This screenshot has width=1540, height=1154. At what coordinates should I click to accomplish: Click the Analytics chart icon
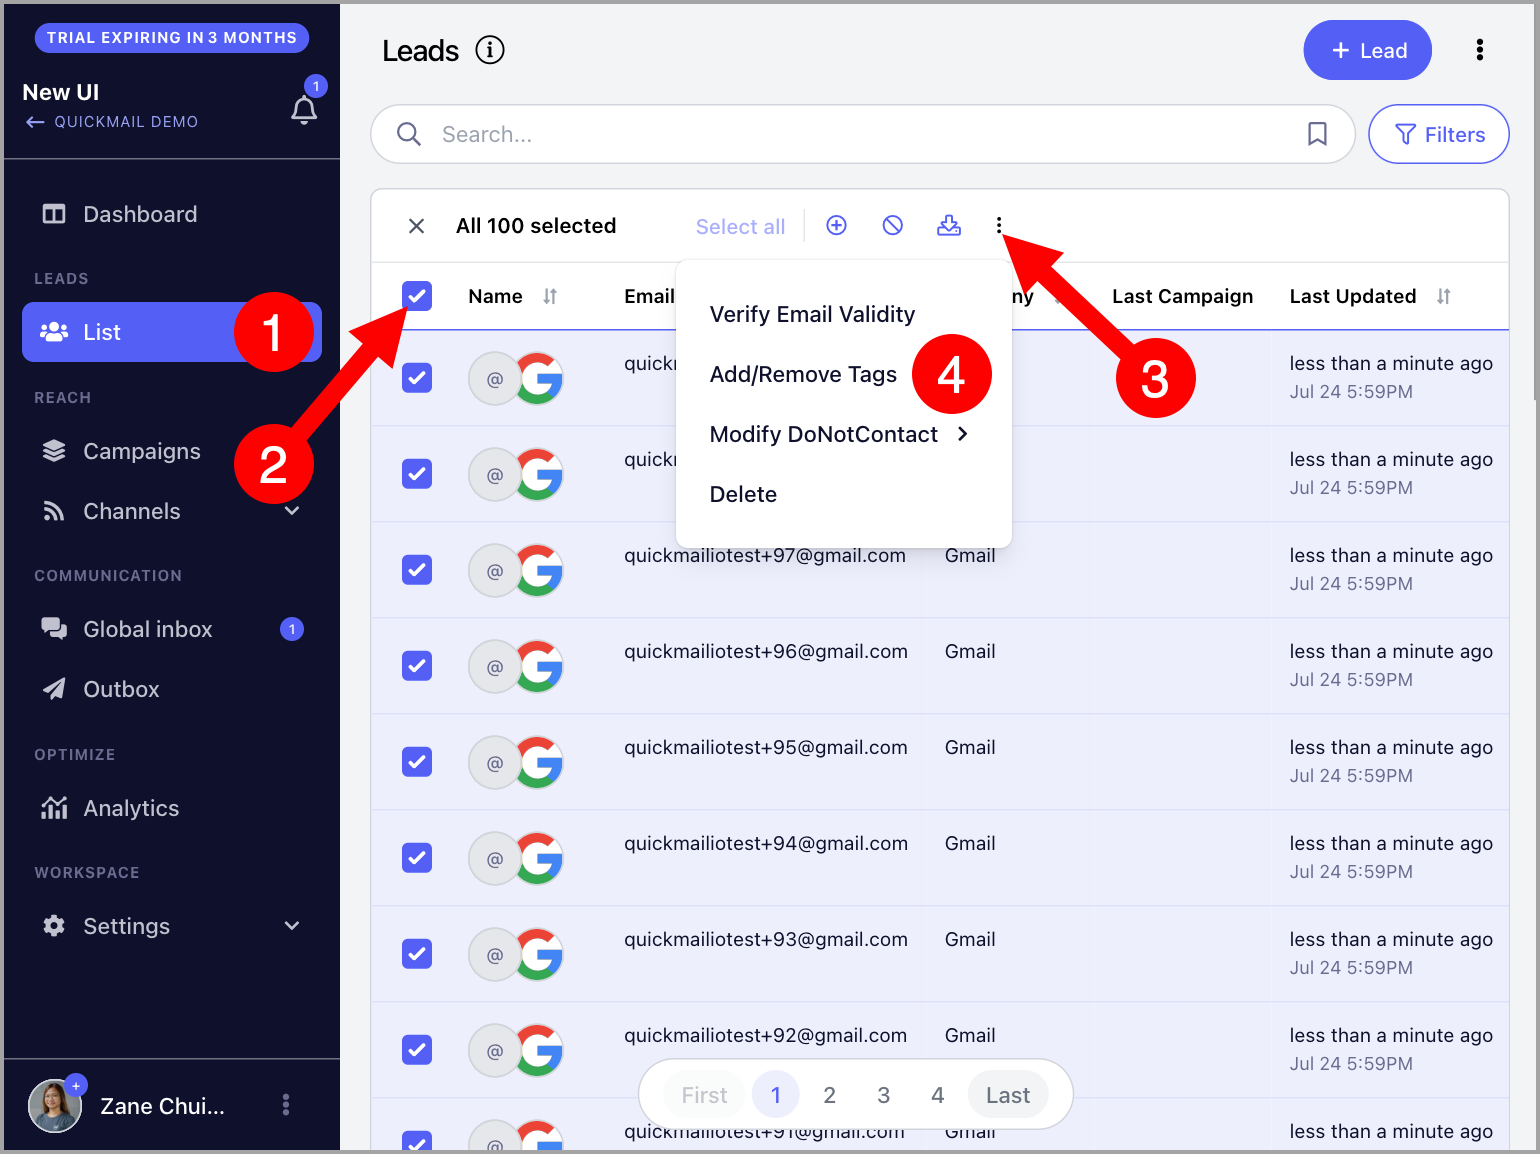pyautogui.click(x=54, y=808)
